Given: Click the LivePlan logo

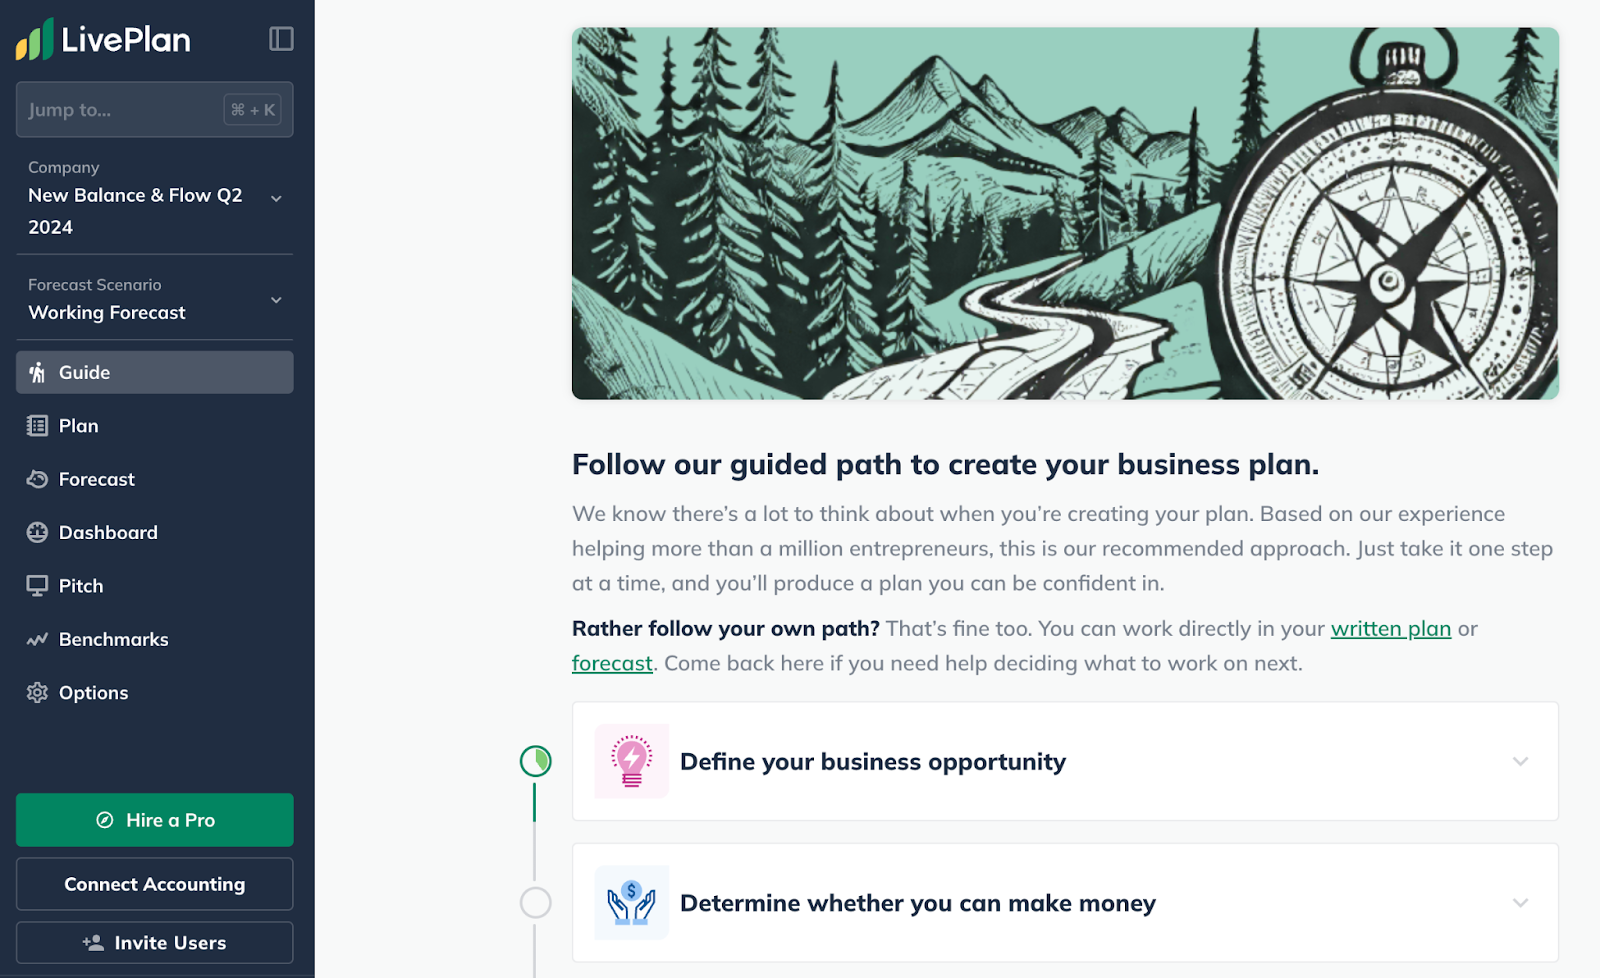Looking at the screenshot, I should 104,40.
